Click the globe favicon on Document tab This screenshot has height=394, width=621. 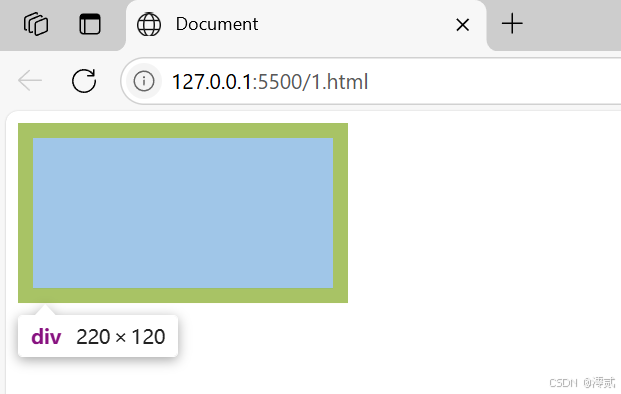[149, 24]
